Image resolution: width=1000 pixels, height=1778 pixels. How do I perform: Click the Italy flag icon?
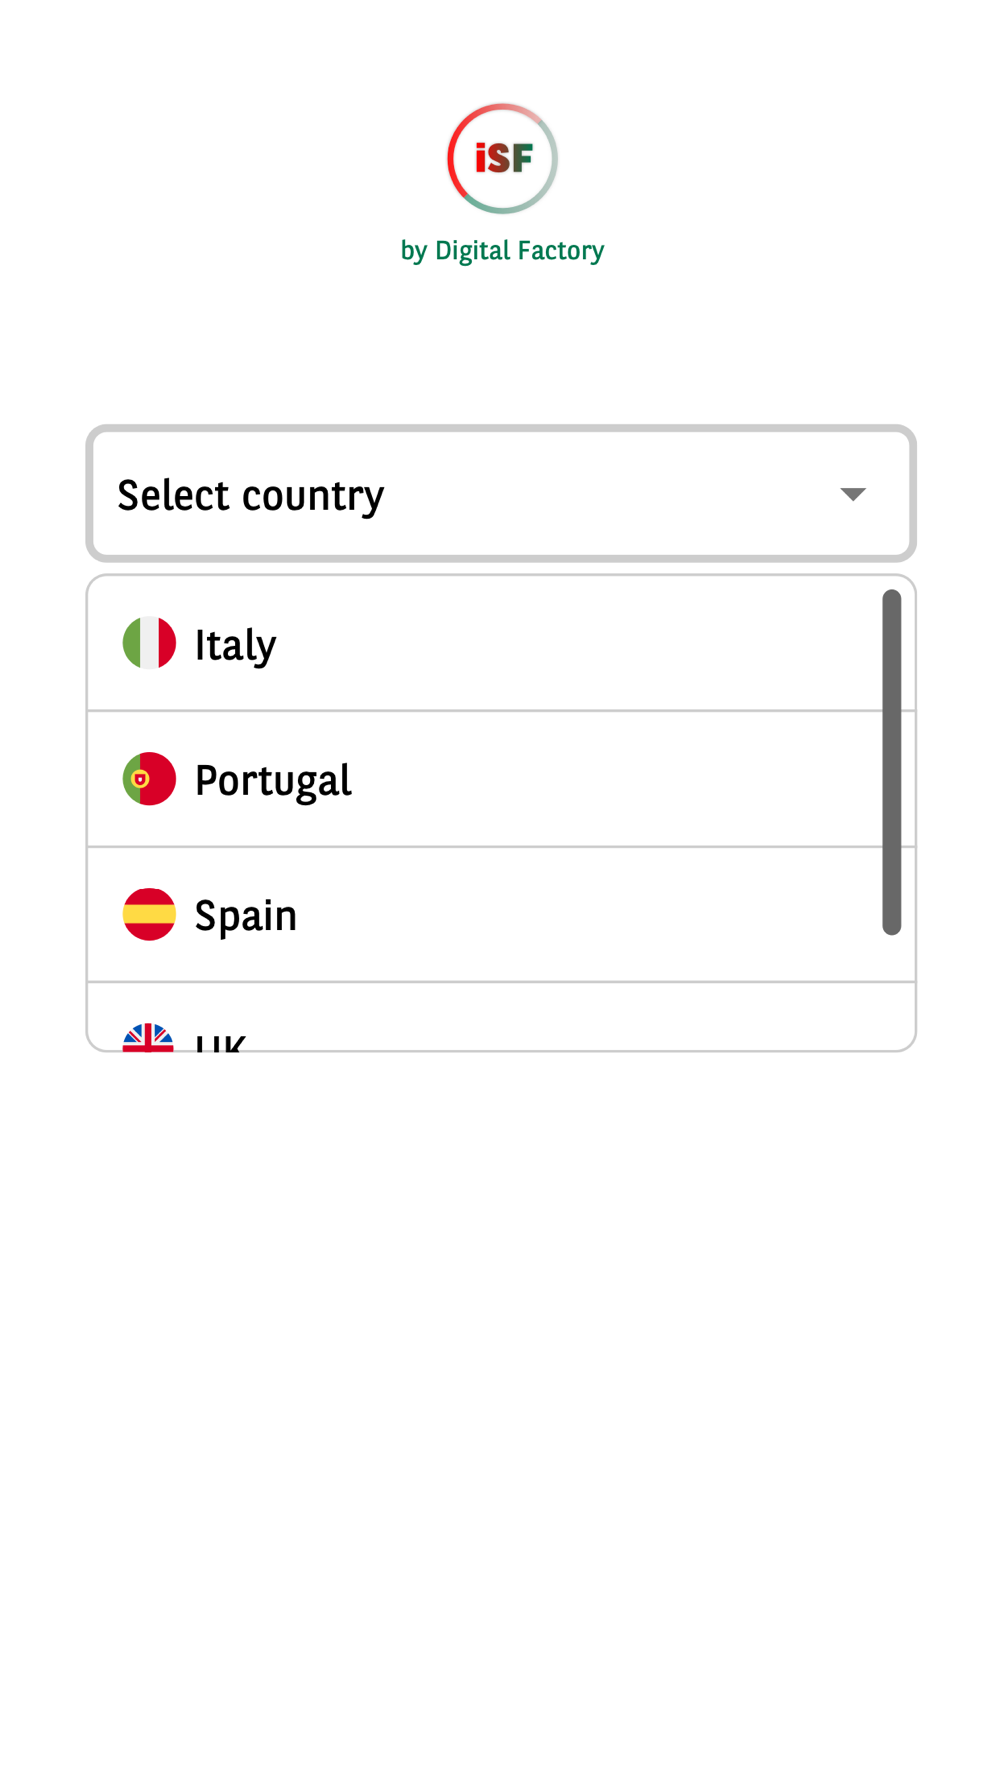tap(149, 643)
